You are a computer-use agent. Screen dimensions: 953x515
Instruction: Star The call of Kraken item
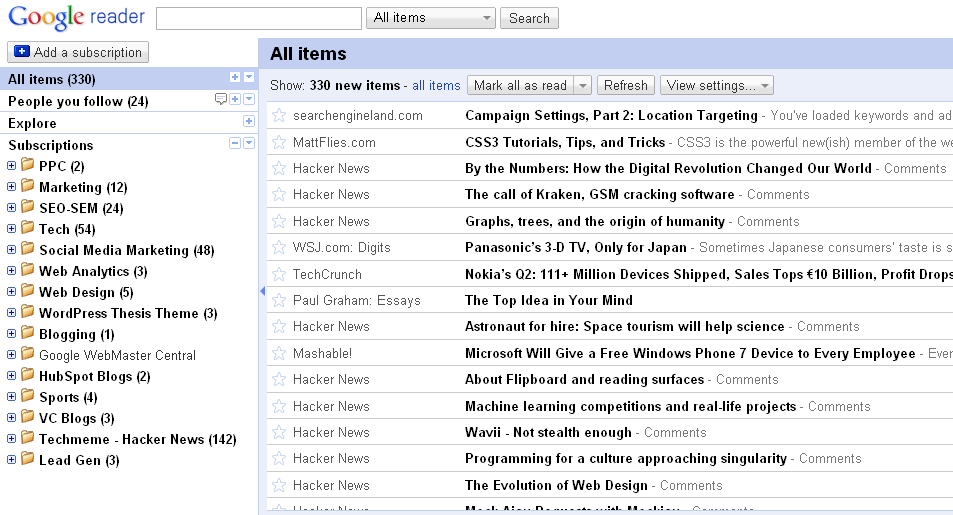(x=279, y=195)
